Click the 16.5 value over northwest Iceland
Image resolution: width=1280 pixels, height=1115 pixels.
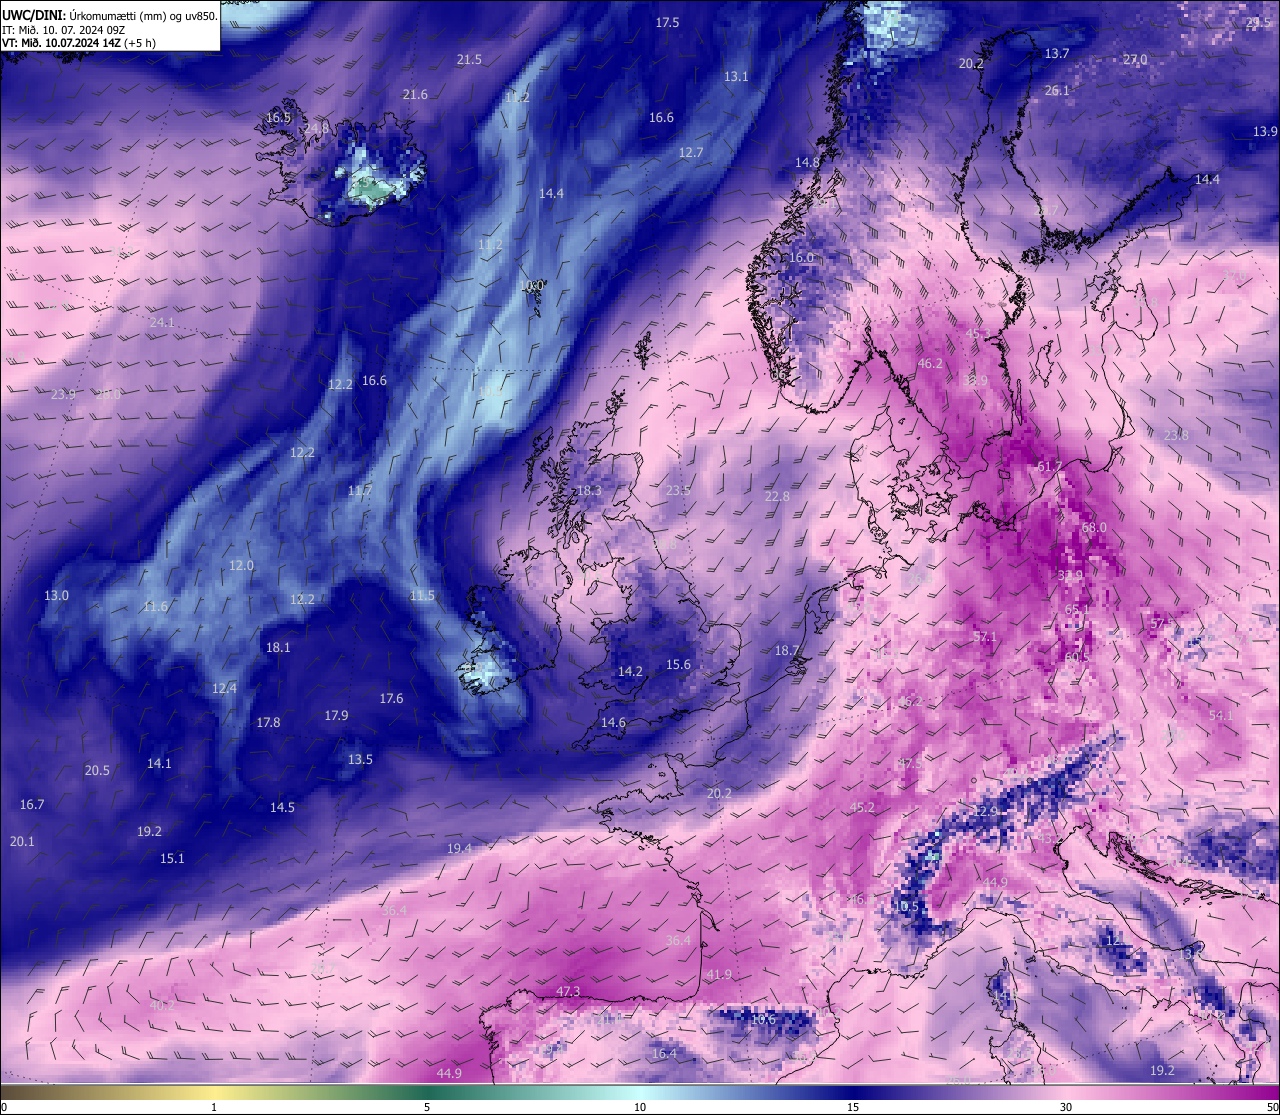coord(278,117)
